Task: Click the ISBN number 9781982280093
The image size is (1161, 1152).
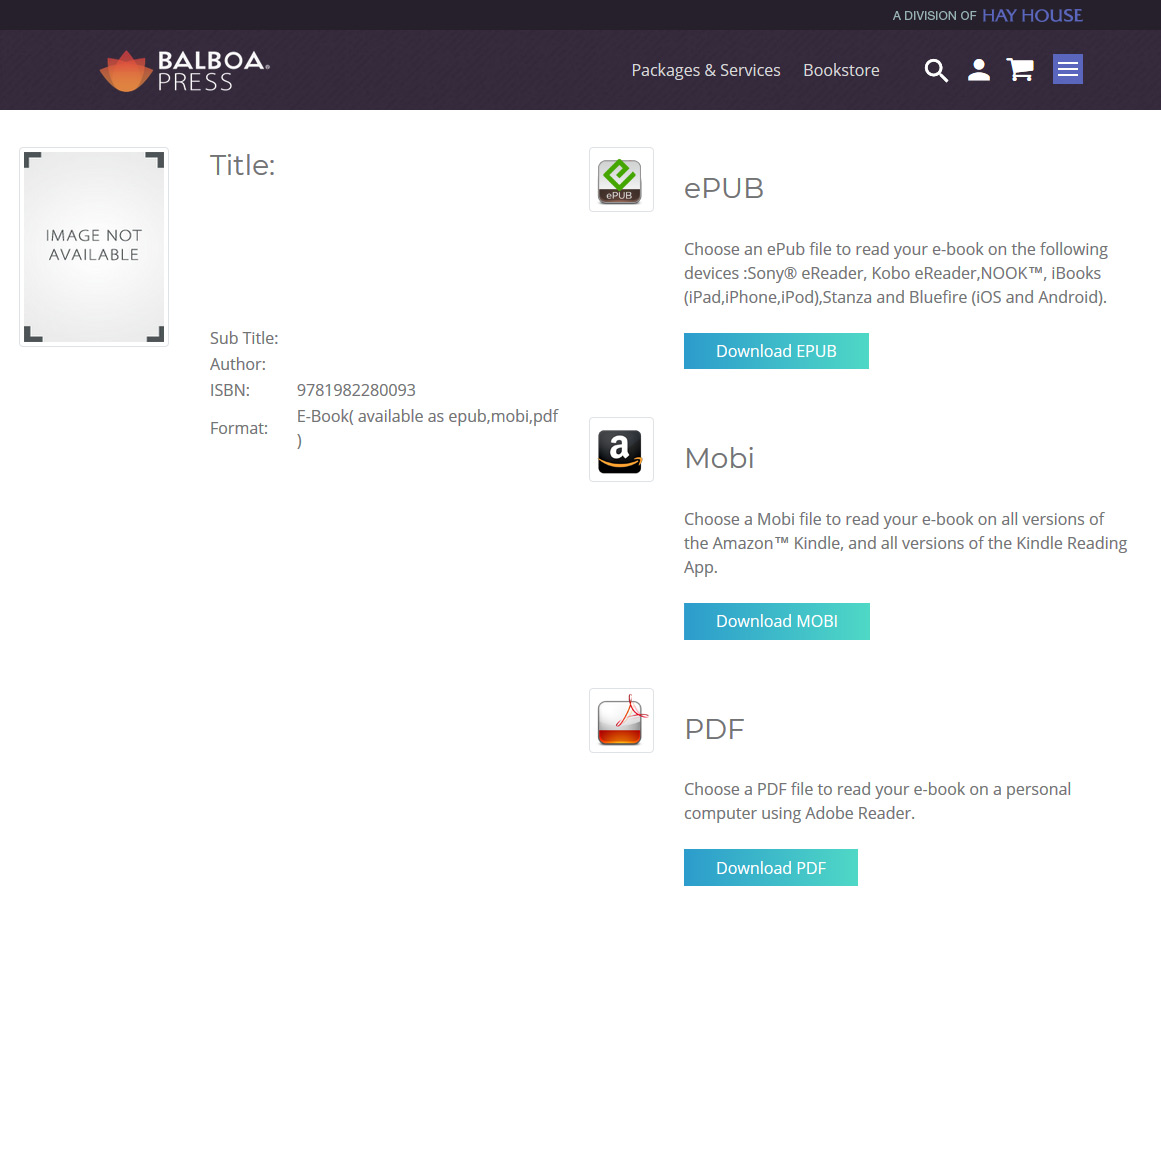Action: coord(356,390)
